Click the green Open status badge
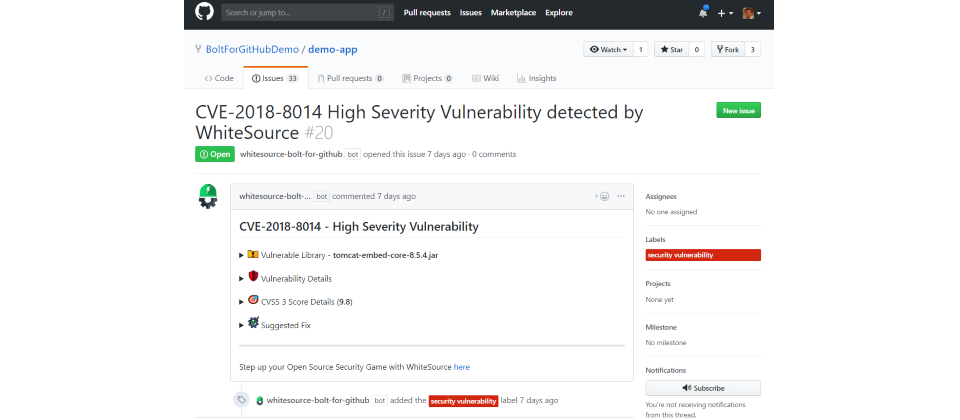The height and width of the screenshot is (420, 960). point(215,154)
